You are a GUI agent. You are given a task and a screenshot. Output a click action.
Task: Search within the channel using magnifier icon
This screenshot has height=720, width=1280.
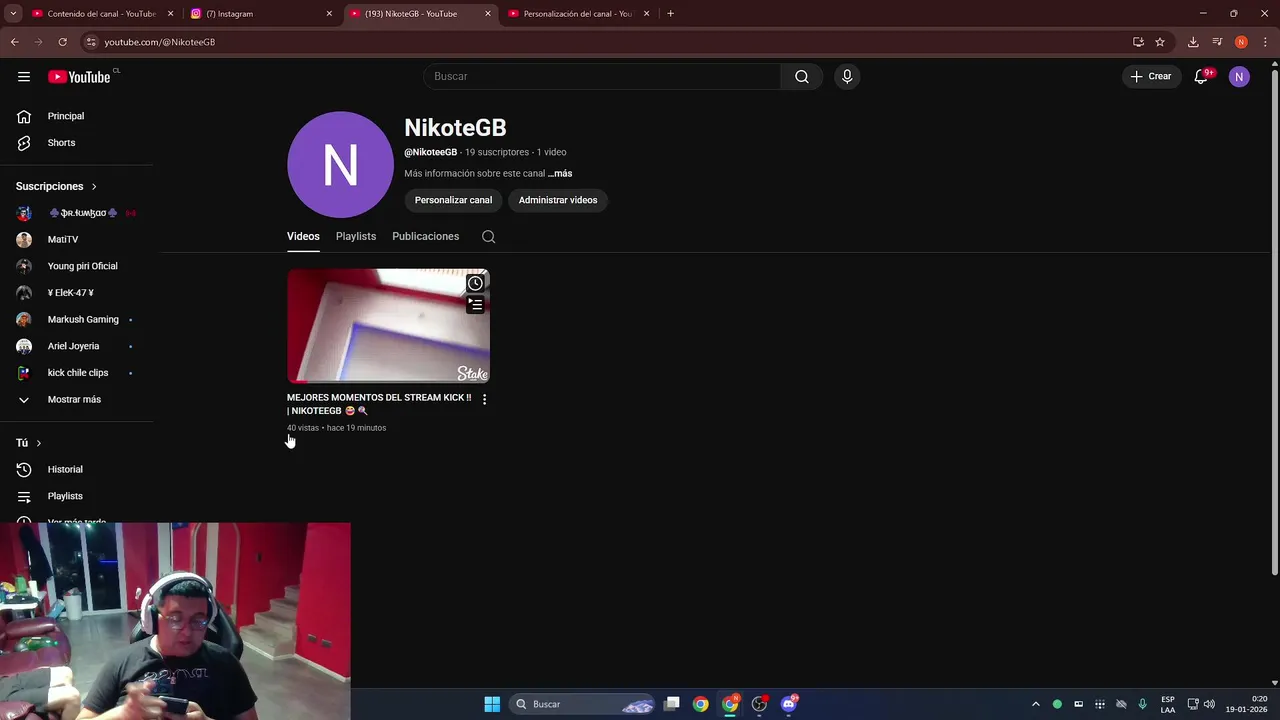click(x=488, y=237)
